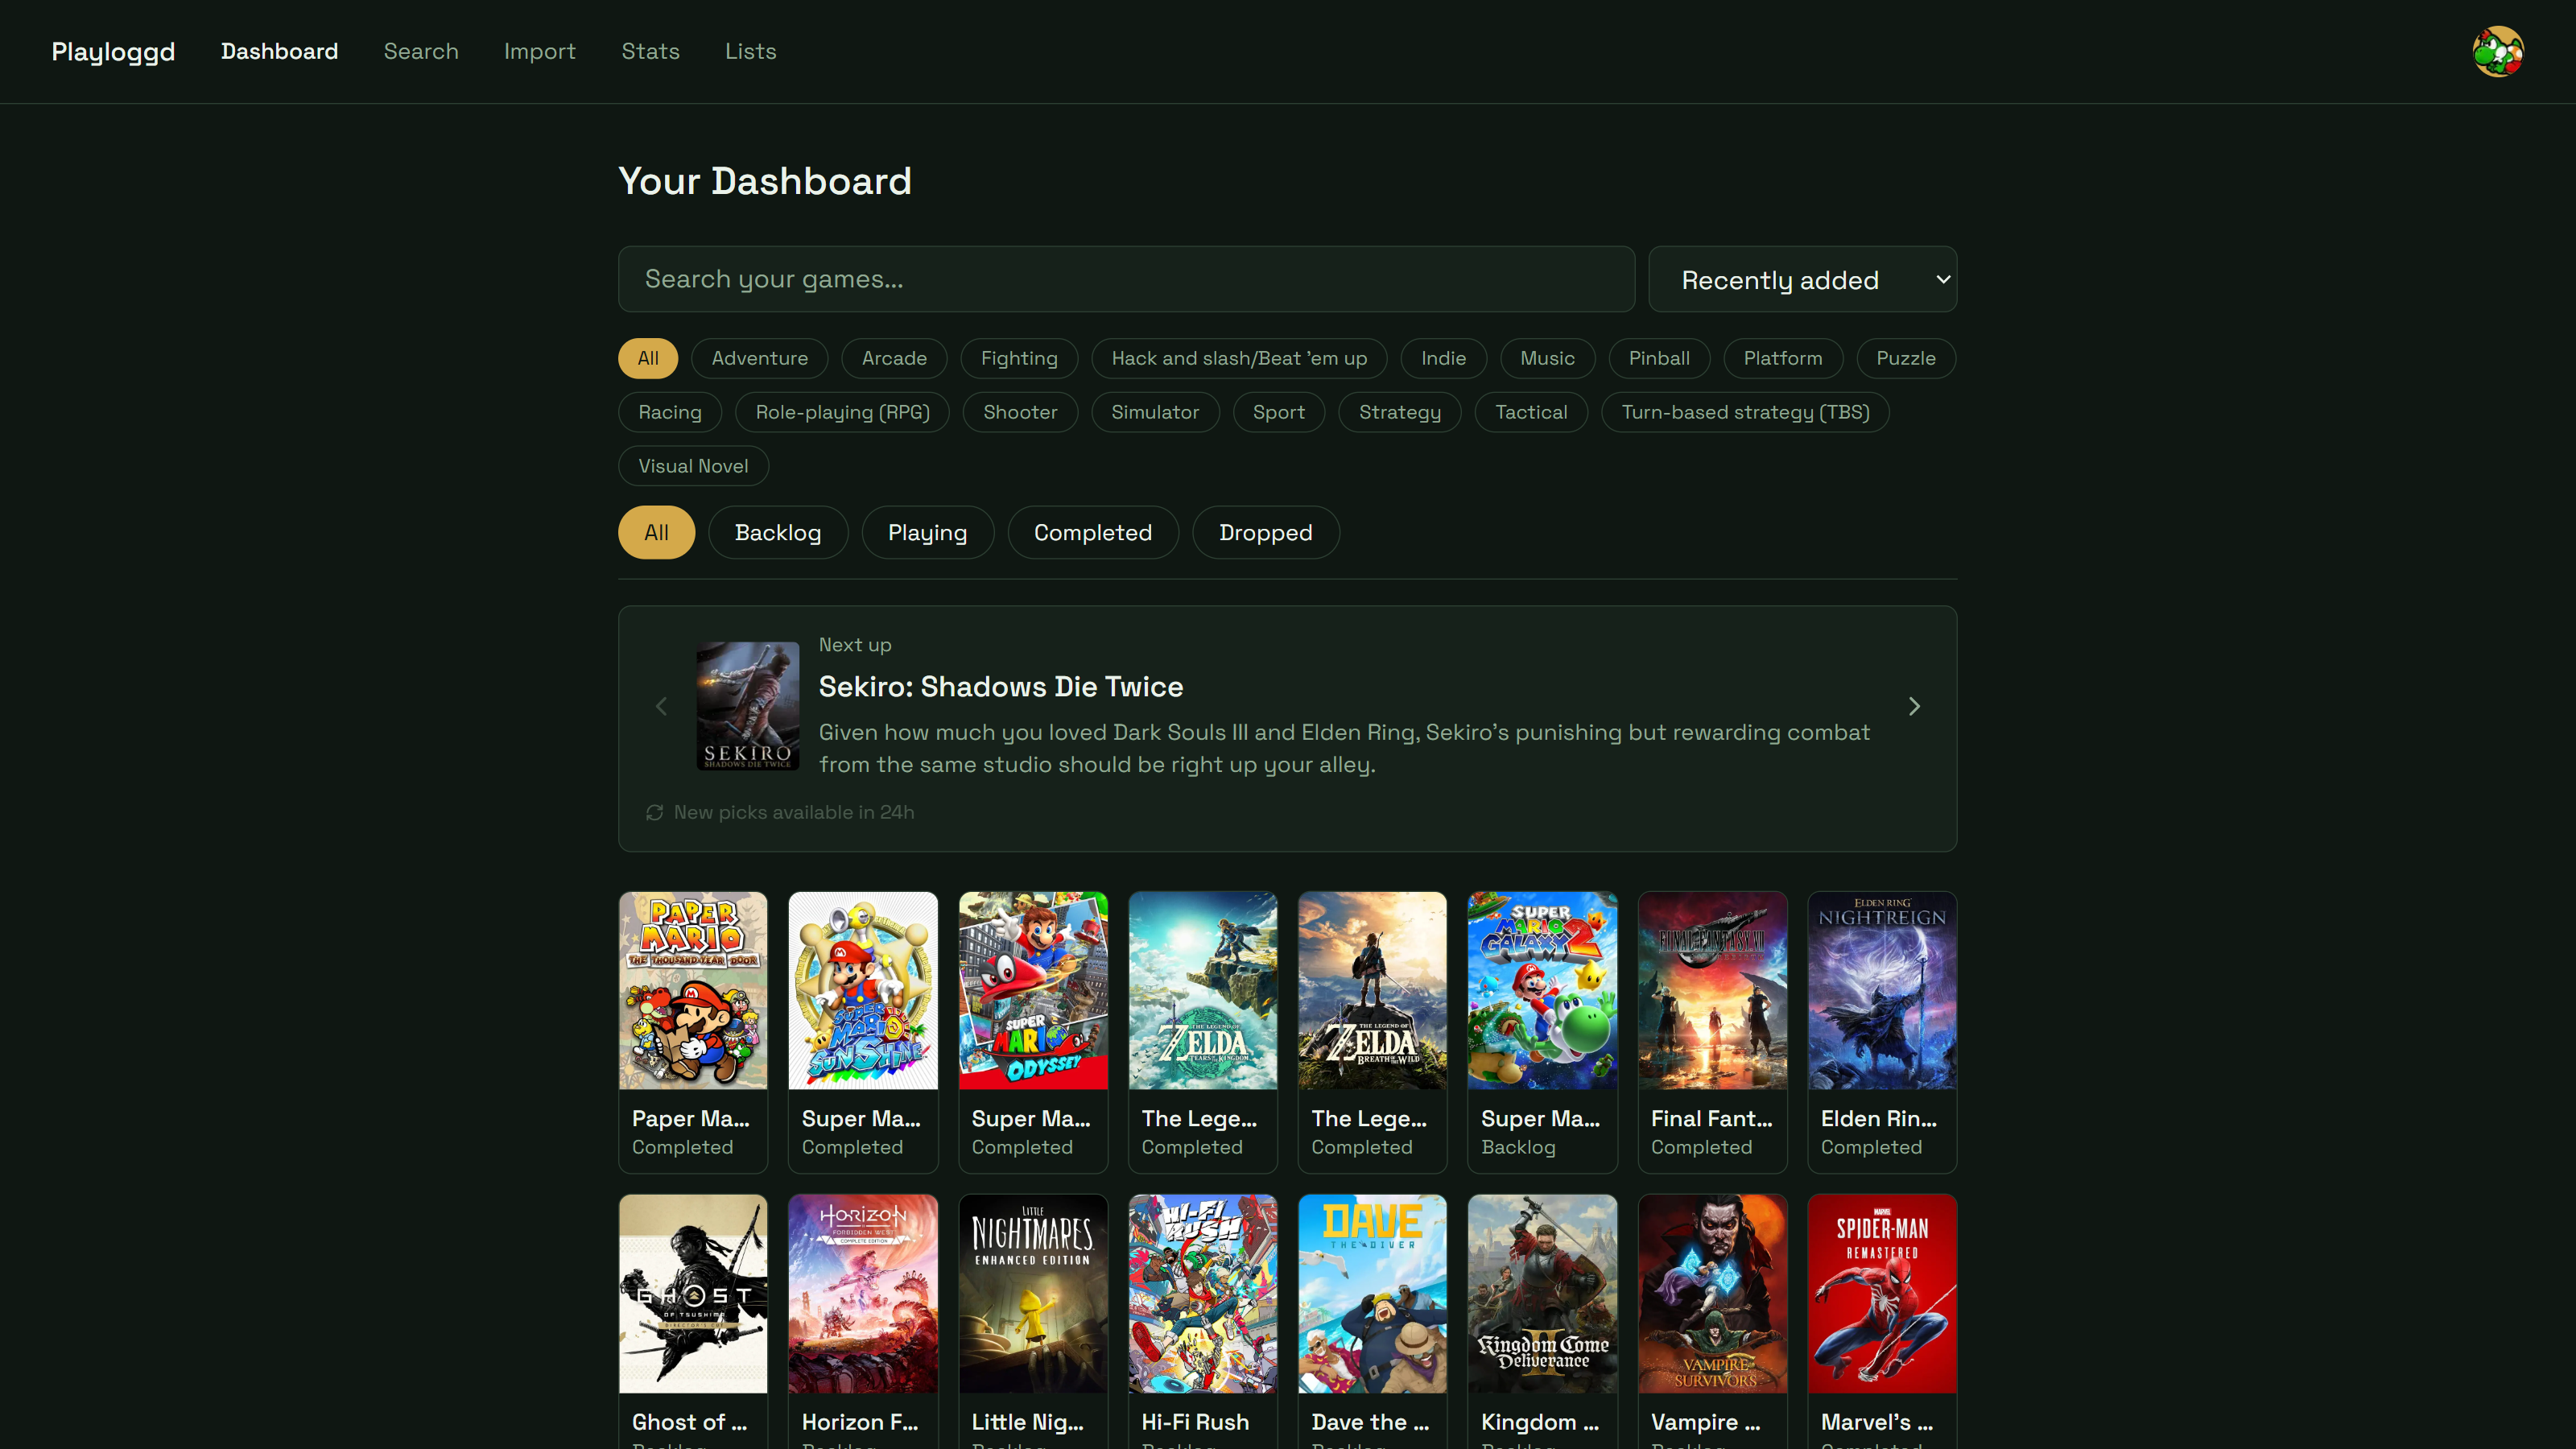The image size is (2576, 1449).
Task: Open the Dave the Diver card
Action: 1372,1321
